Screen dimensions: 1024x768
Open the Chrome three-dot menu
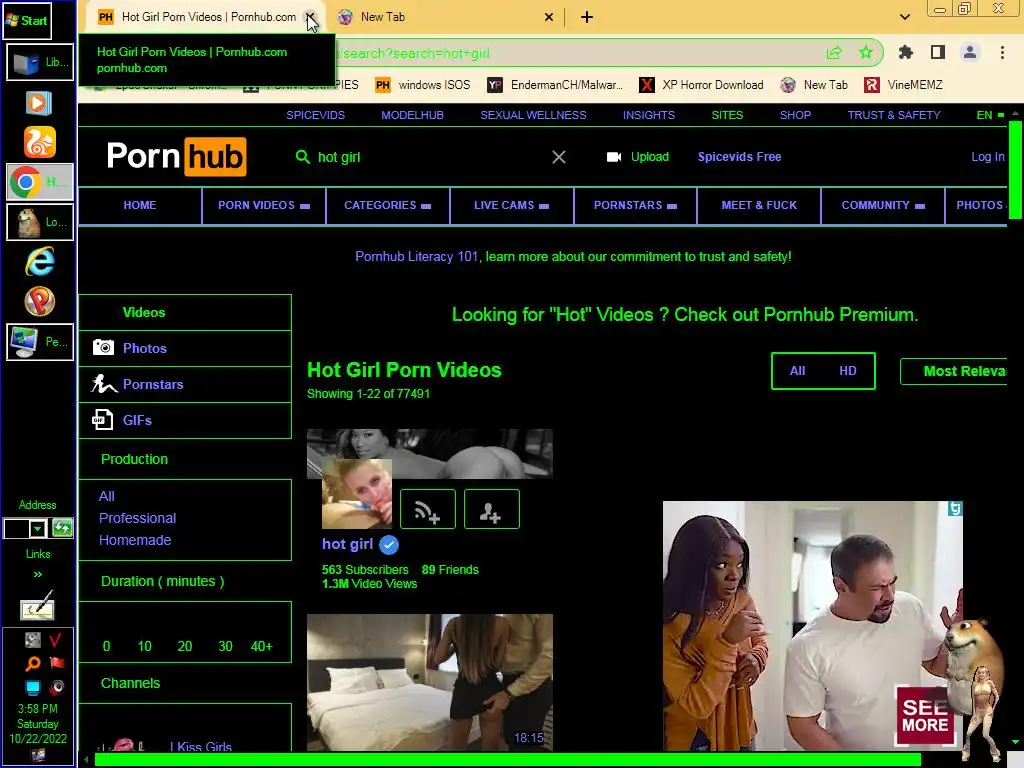click(x=1002, y=52)
